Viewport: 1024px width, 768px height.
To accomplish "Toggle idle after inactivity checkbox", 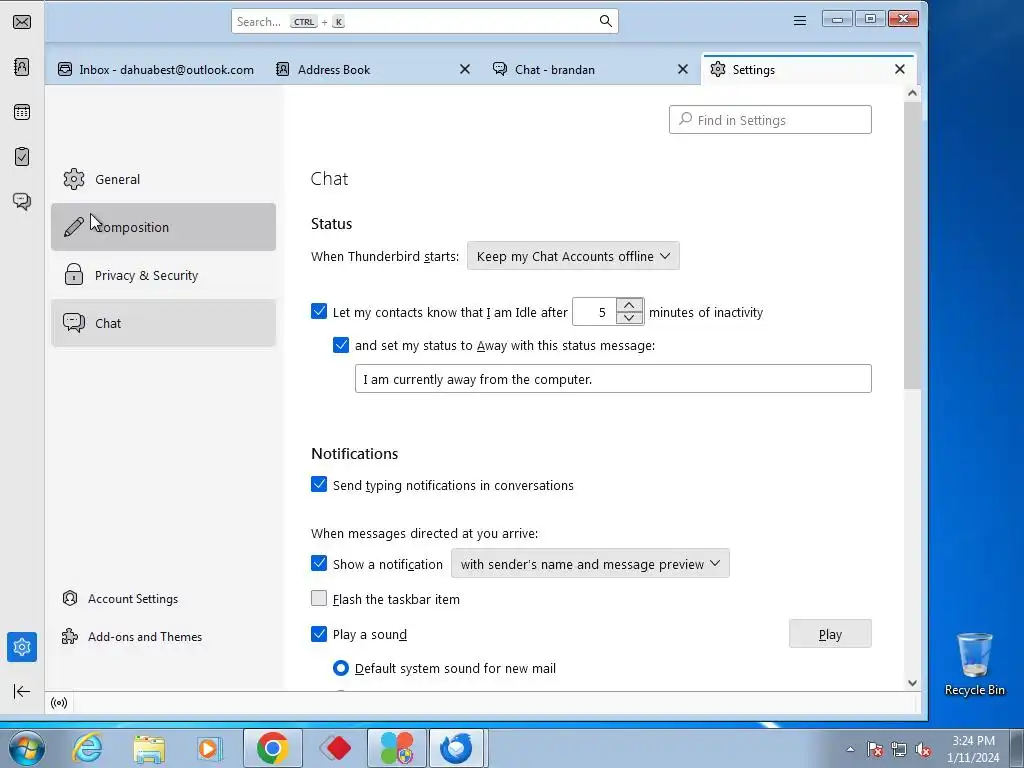I will coord(319,312).
